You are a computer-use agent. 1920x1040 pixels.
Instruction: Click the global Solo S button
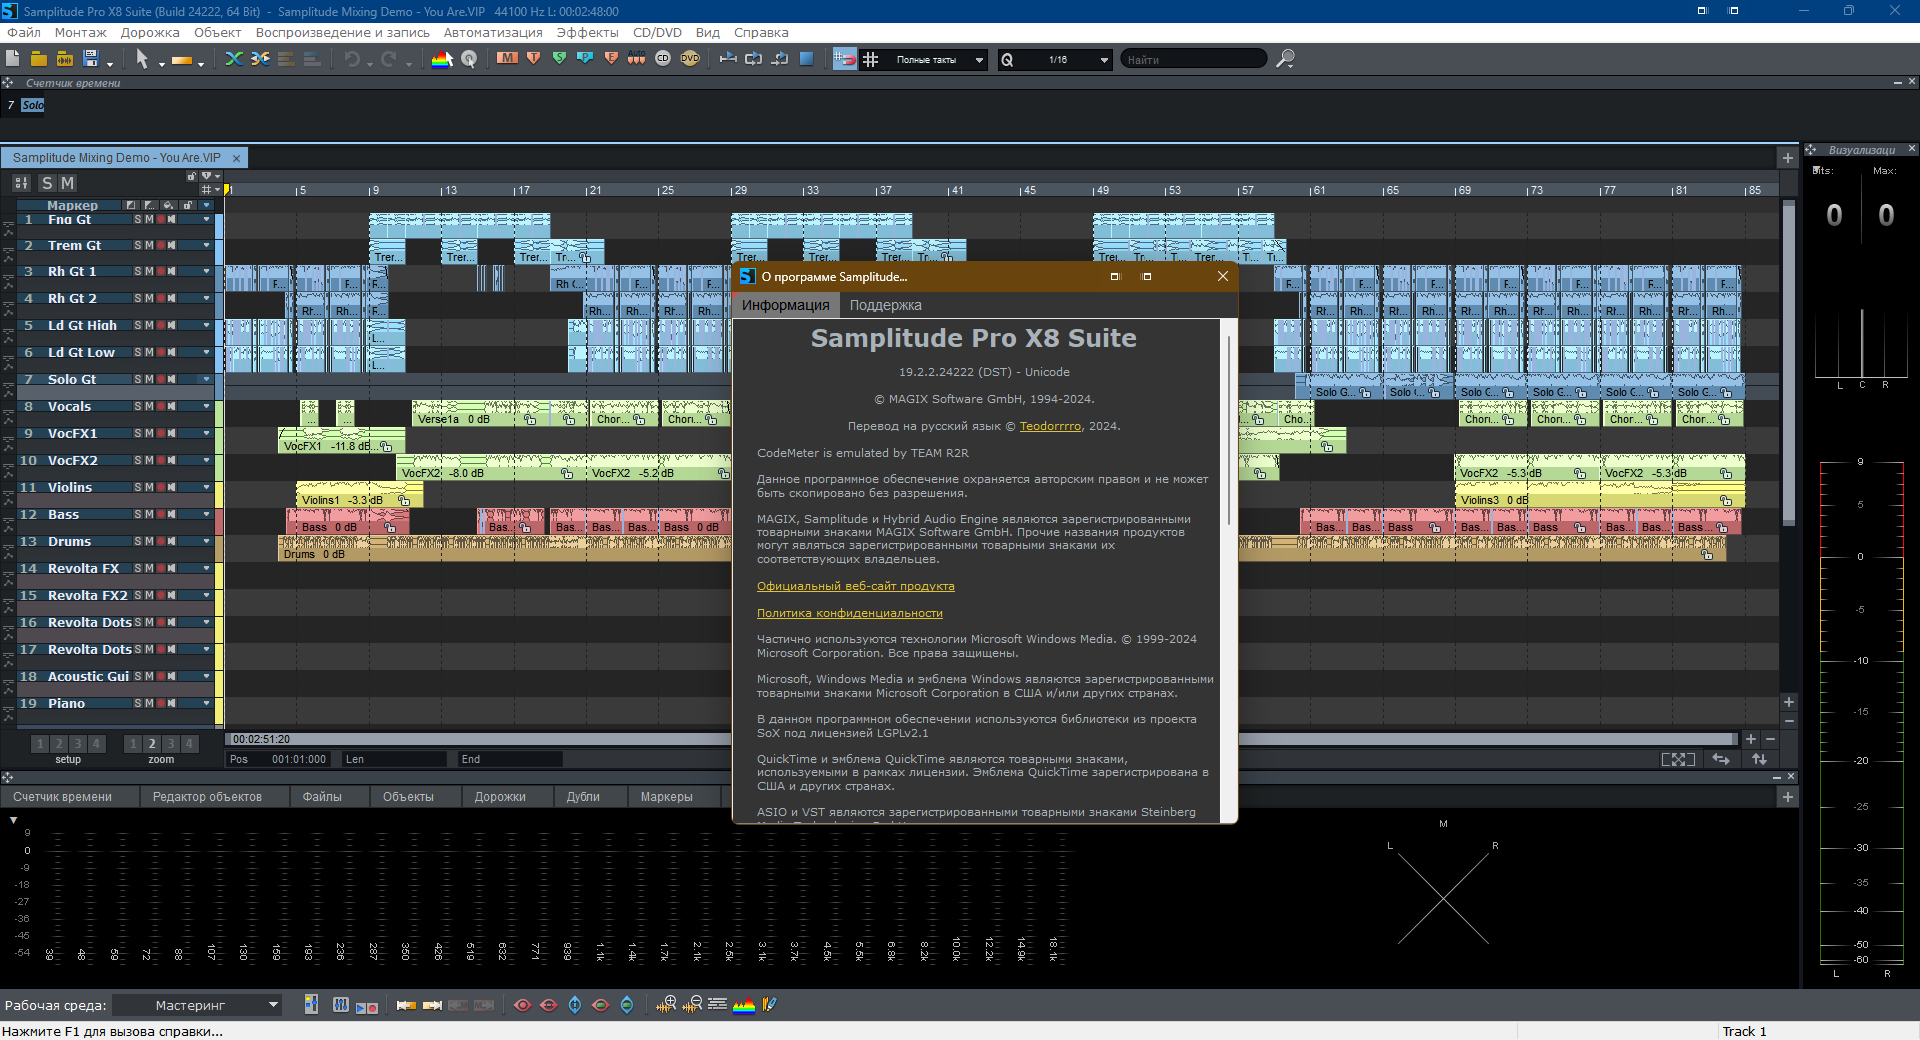47,183
